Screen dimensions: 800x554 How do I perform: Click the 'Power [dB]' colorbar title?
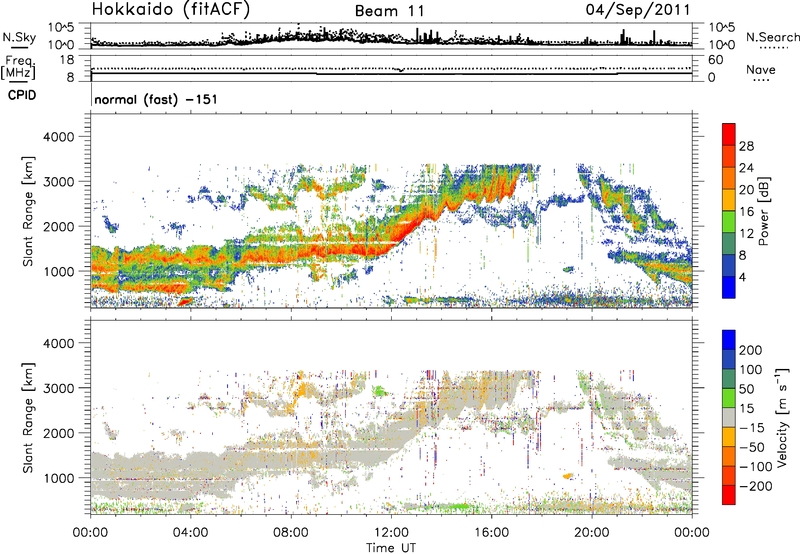pyautogui.click(x=764, y=211)
